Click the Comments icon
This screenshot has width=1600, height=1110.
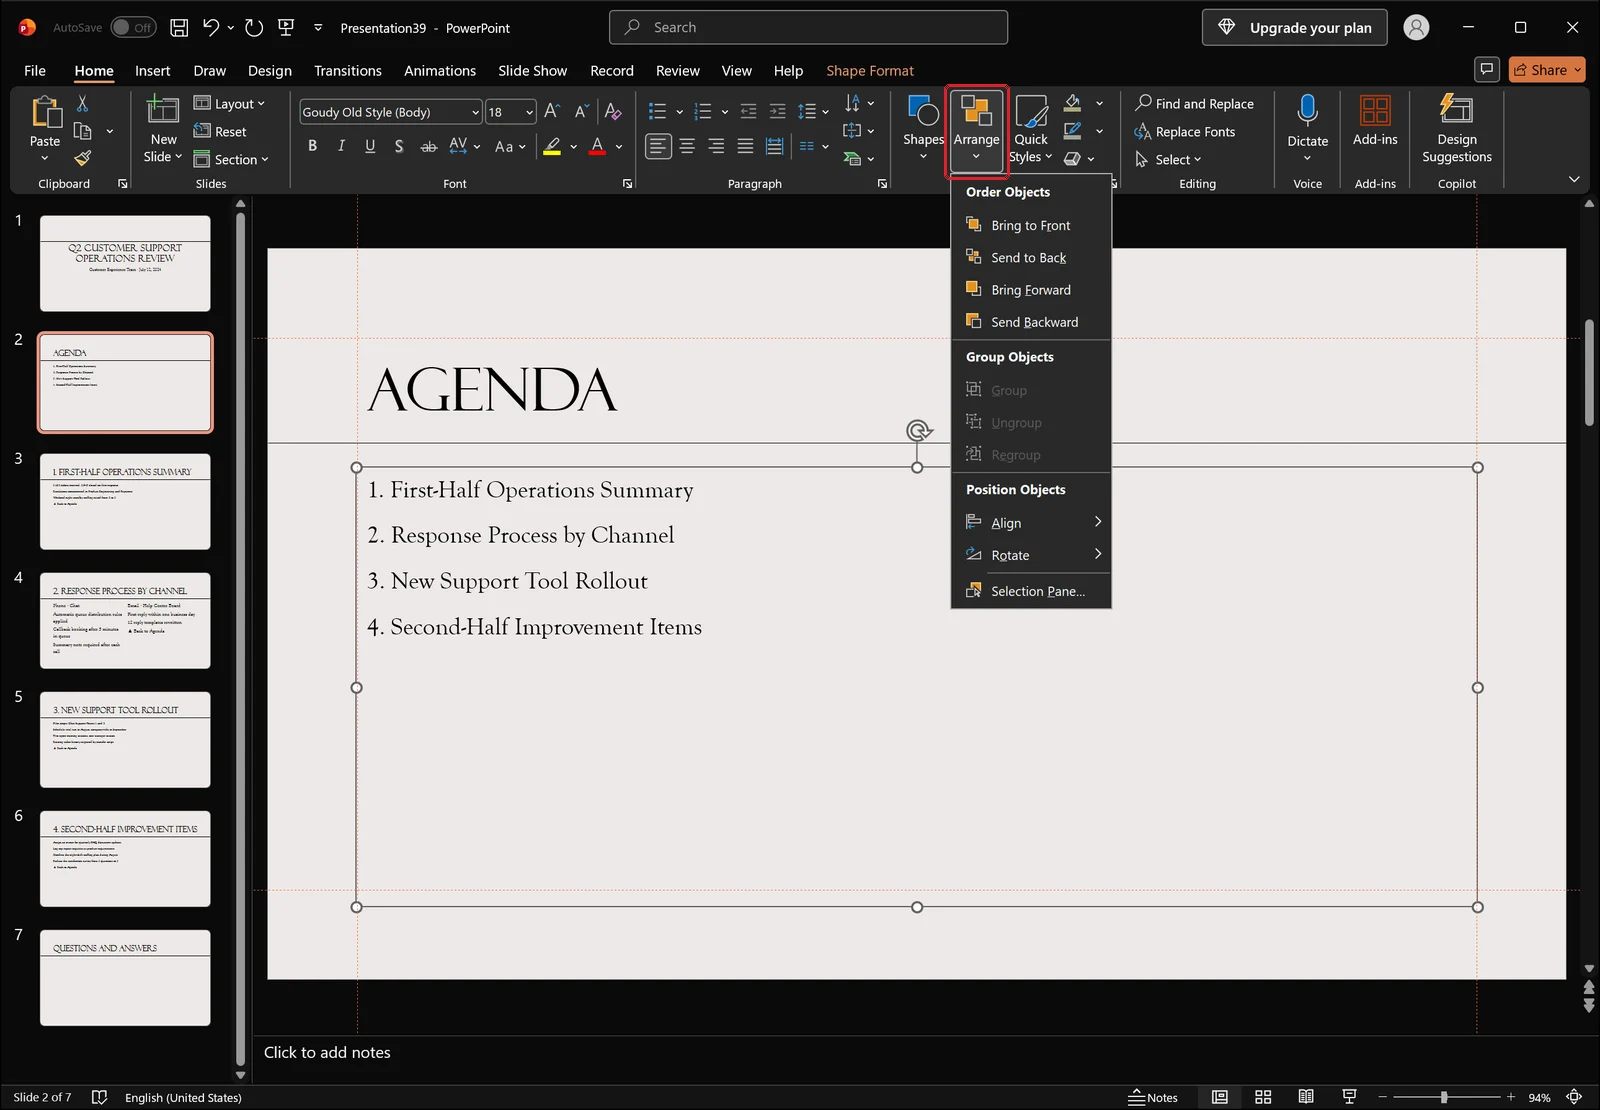(1487, 69)
